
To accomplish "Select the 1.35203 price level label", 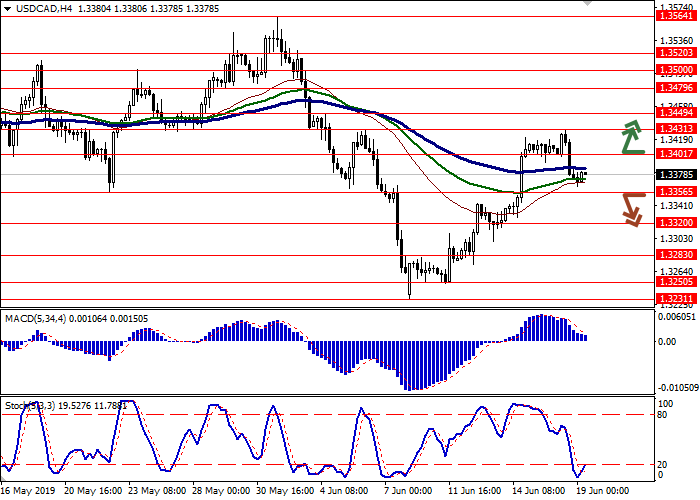I will 671,53.
